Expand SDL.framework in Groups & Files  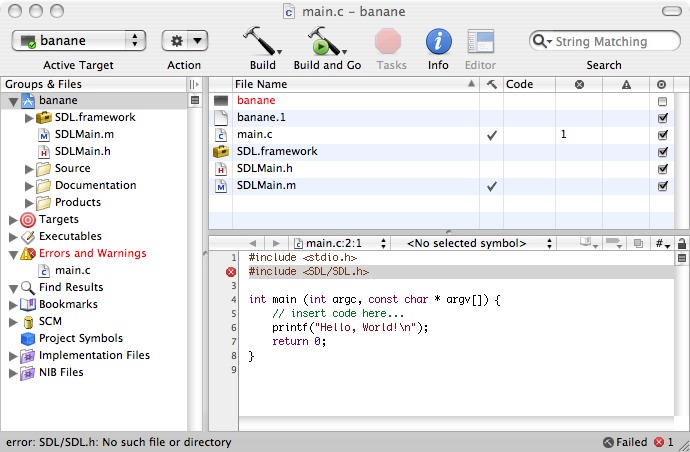pos(29,118)
